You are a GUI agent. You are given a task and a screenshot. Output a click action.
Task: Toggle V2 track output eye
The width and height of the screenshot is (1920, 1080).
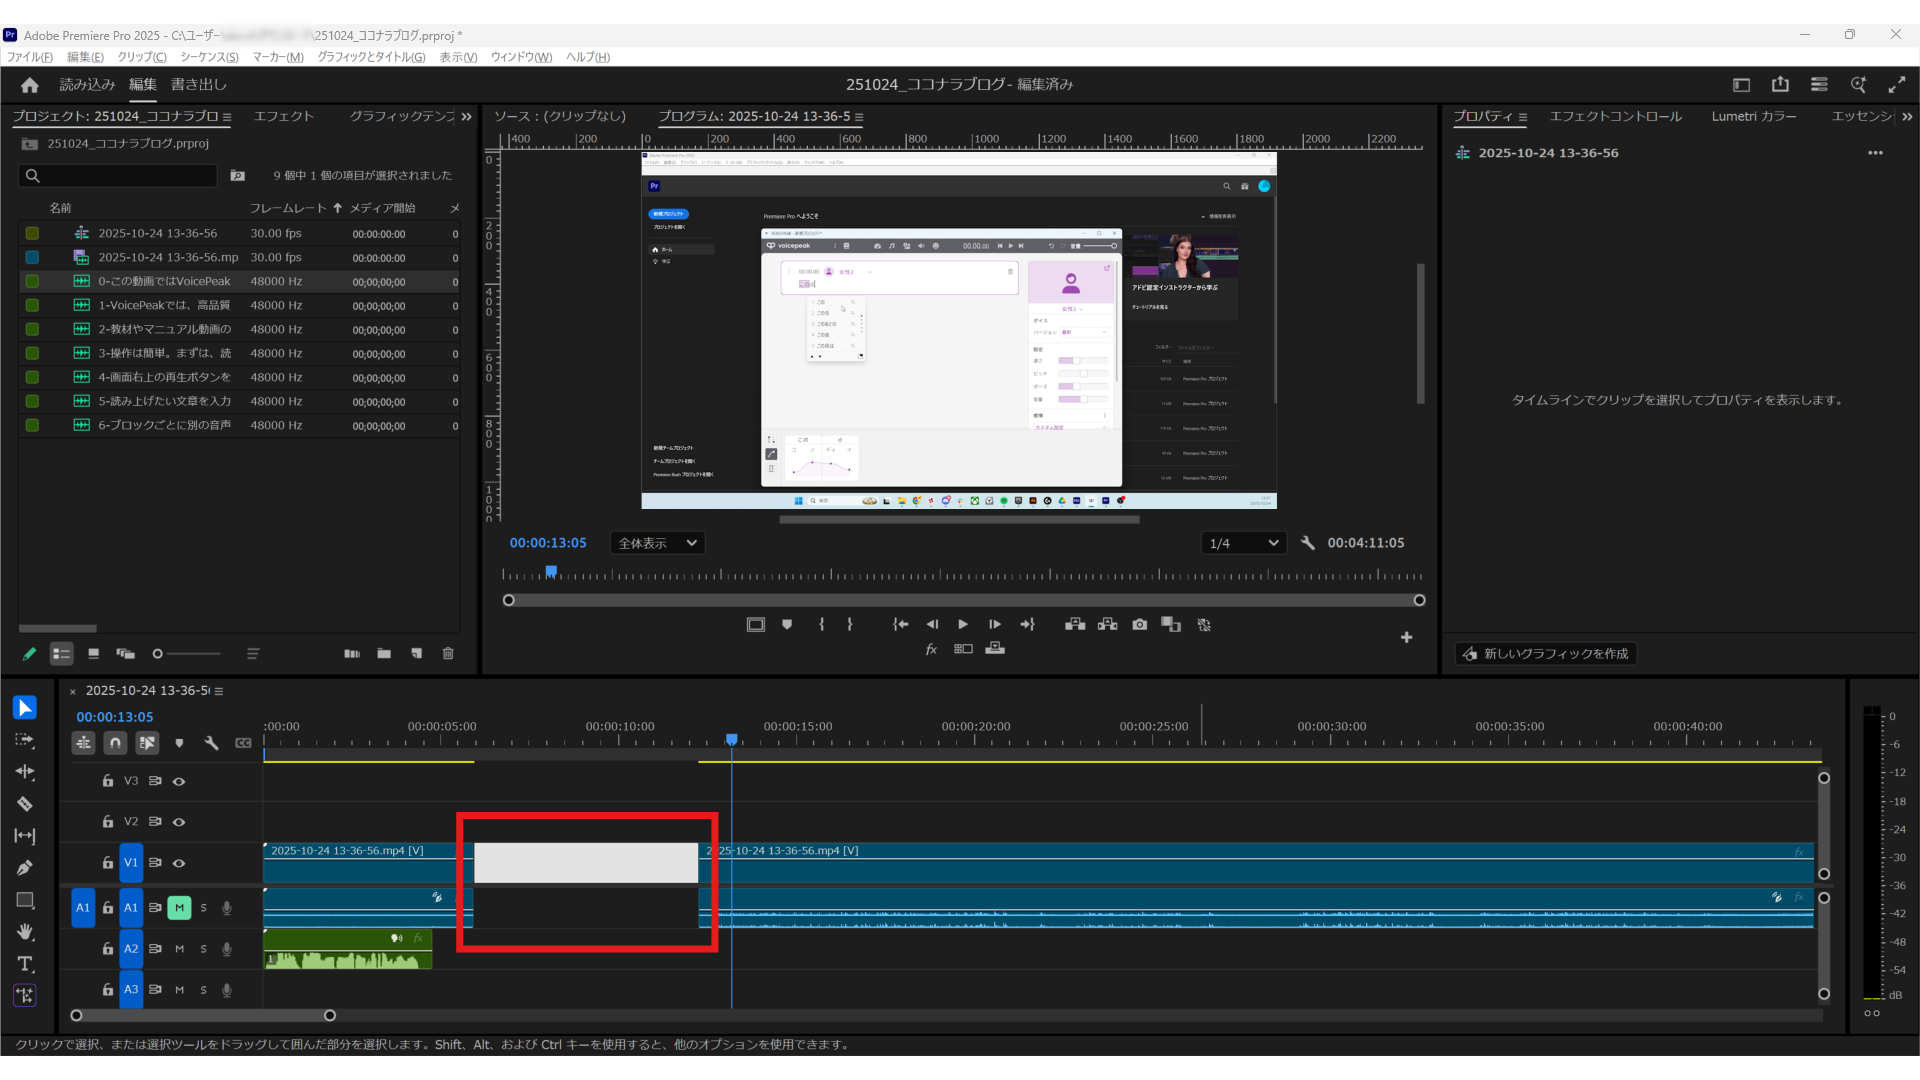point(179,822)
